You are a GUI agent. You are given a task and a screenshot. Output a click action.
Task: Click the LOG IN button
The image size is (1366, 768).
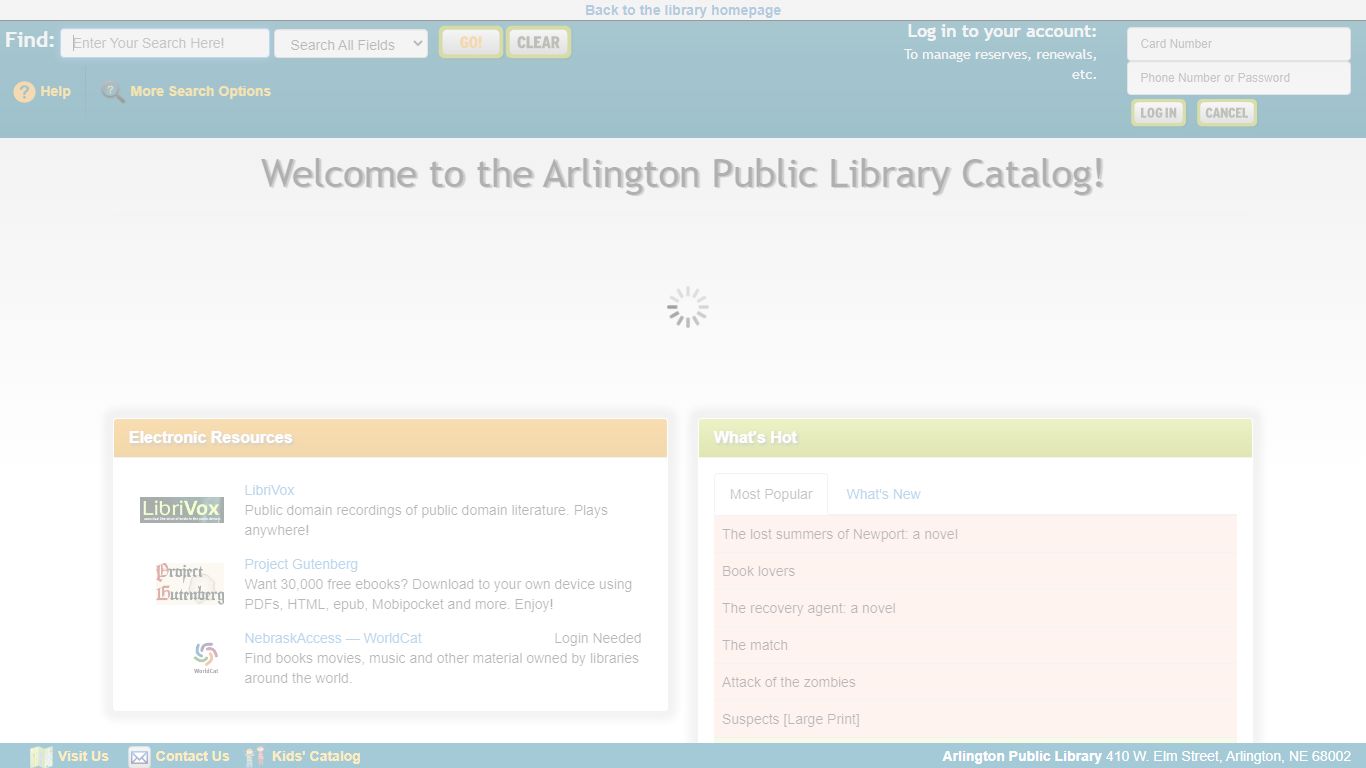click(1158, 113)
